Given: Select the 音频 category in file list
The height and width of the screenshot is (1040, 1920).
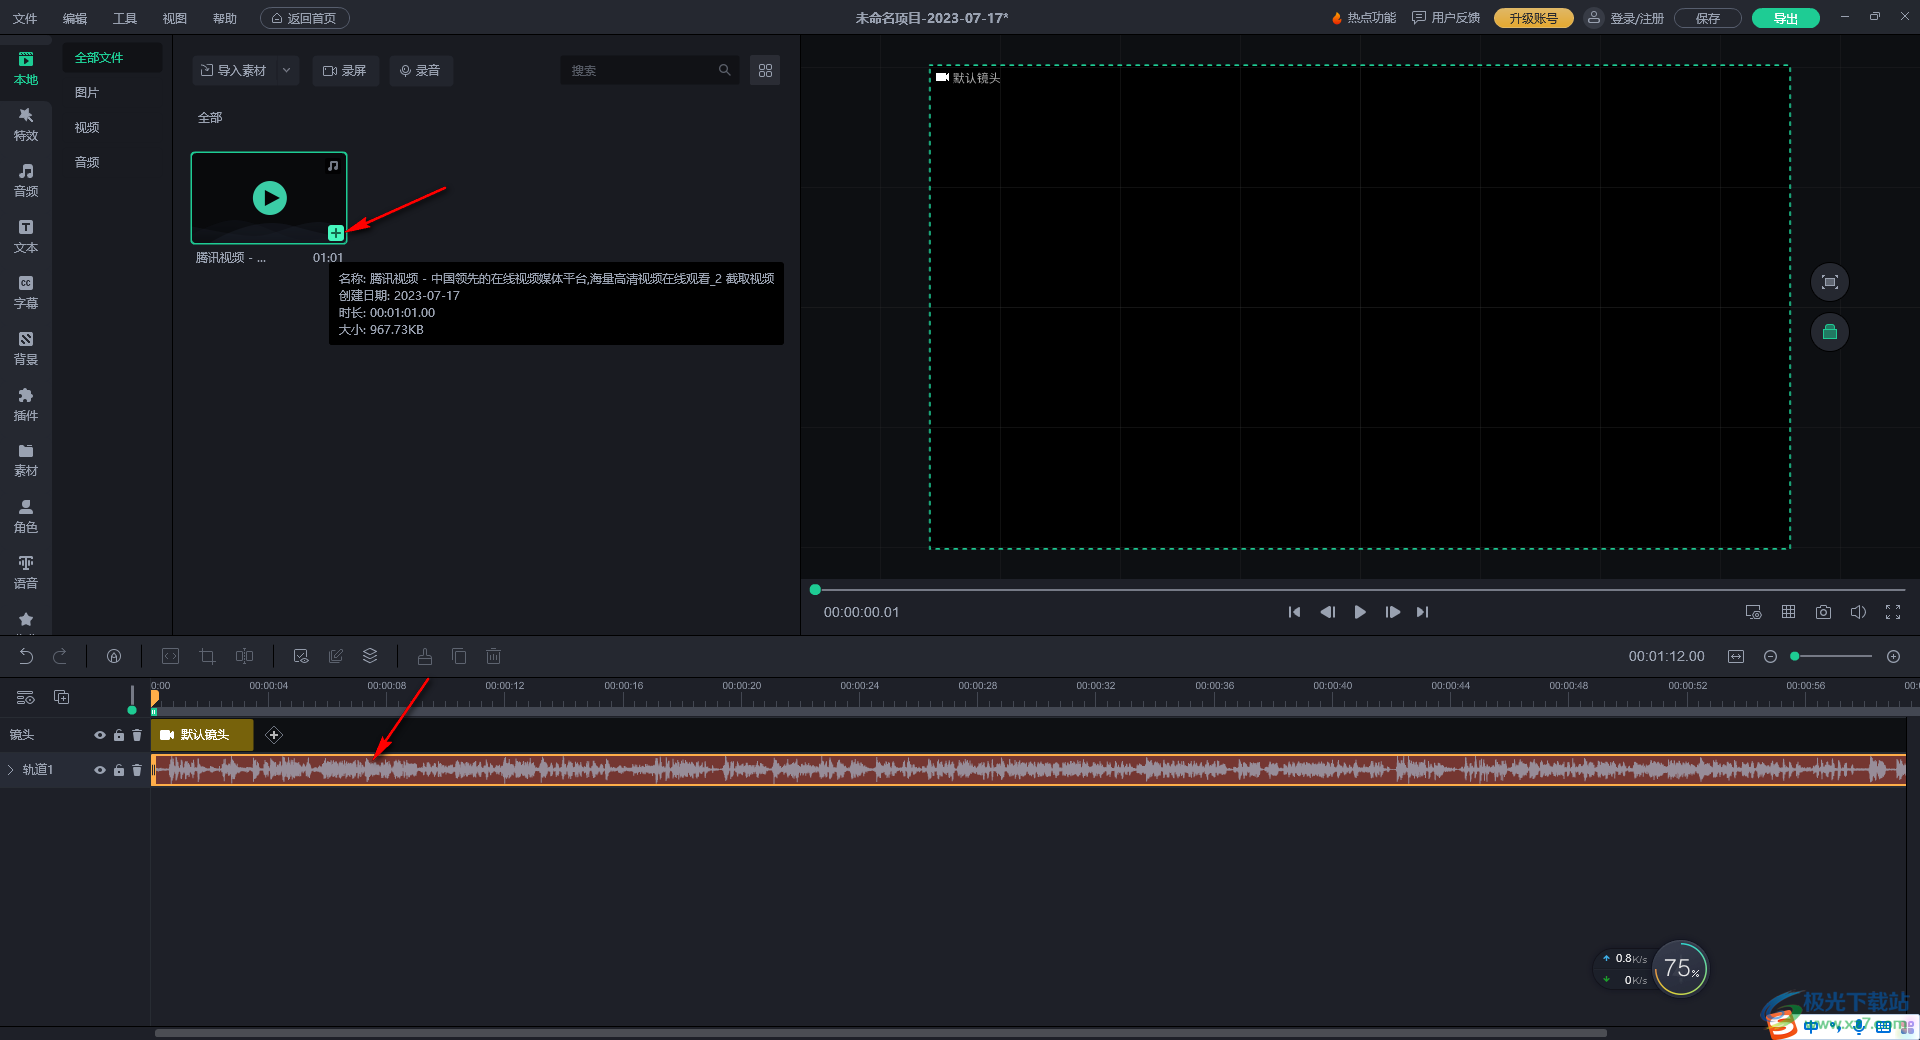Looking at the screenshot, I should pos(87,162).
